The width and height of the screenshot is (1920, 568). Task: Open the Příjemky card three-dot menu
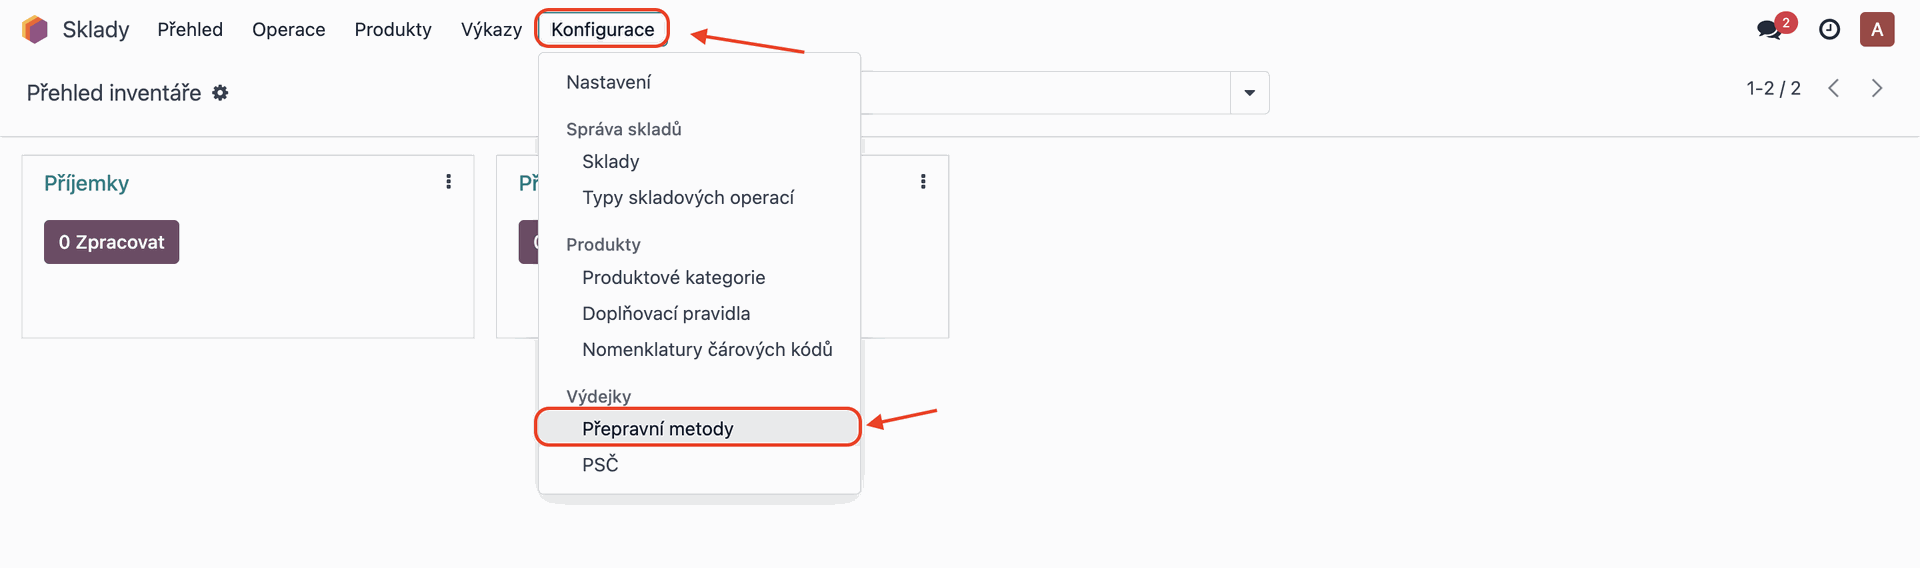(x=448, y=181)
